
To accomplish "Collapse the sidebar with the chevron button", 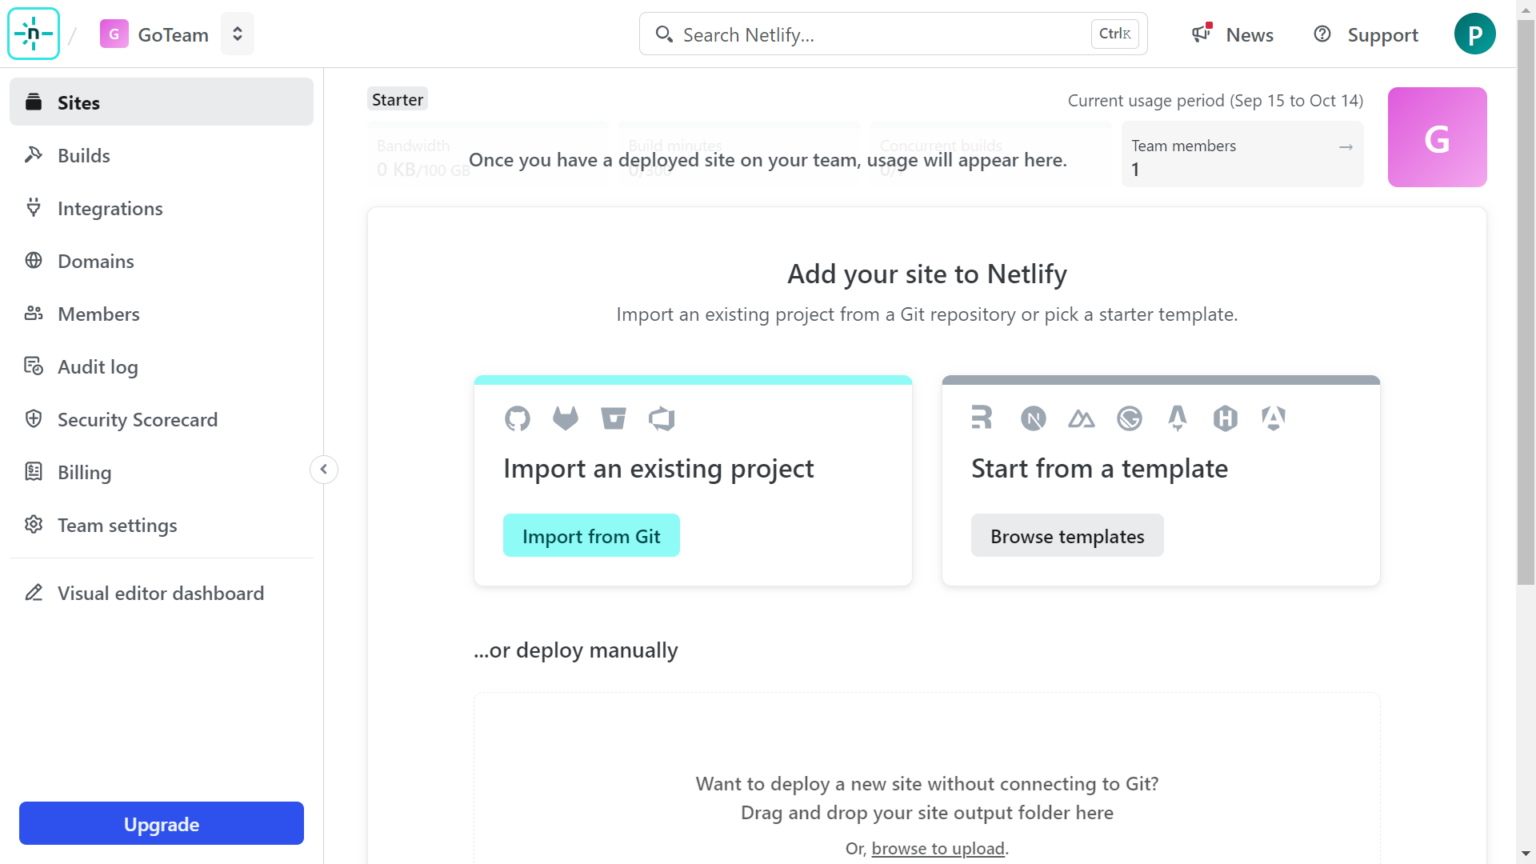I will click(323, 469).
